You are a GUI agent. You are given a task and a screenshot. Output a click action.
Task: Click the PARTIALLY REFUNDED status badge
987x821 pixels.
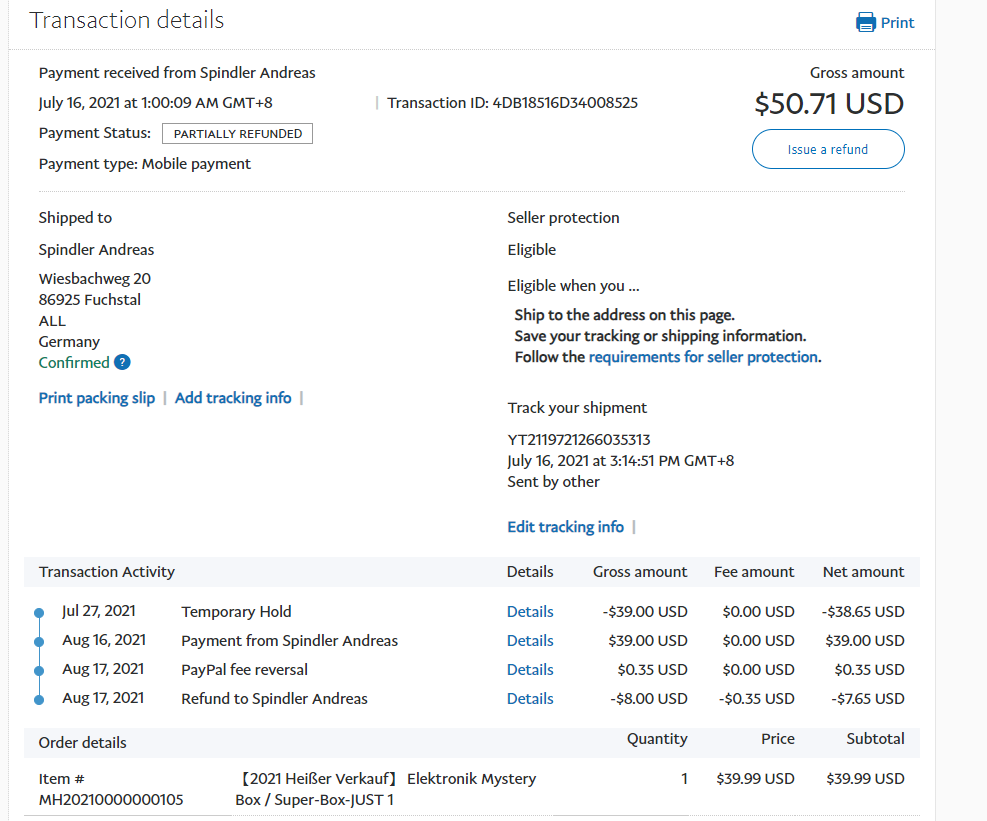(237, 134)
